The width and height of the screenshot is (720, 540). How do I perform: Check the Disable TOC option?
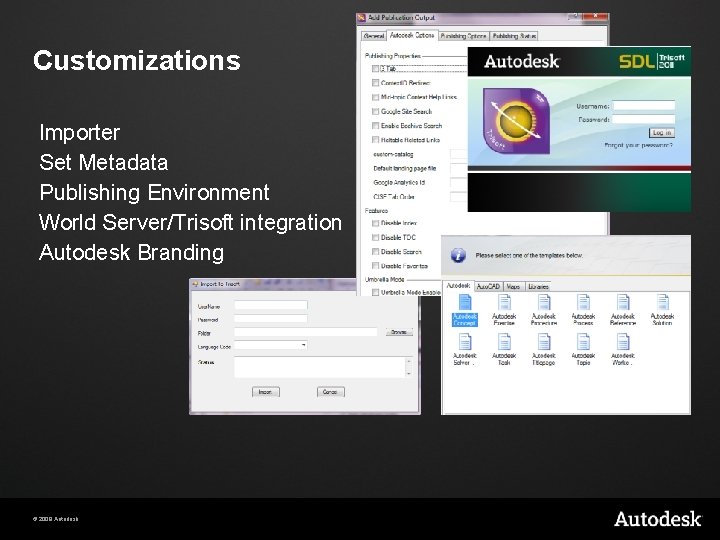[x=375, y=237]
